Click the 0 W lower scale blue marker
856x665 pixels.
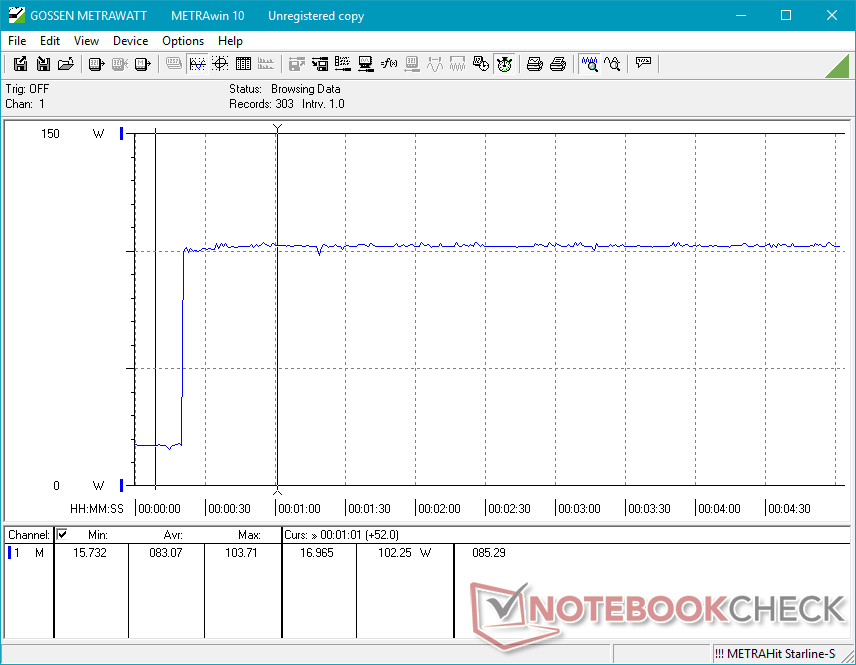122,485
